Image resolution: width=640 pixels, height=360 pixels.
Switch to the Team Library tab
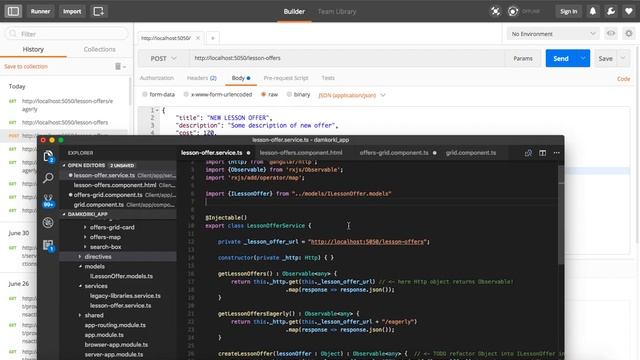(337, 11)
